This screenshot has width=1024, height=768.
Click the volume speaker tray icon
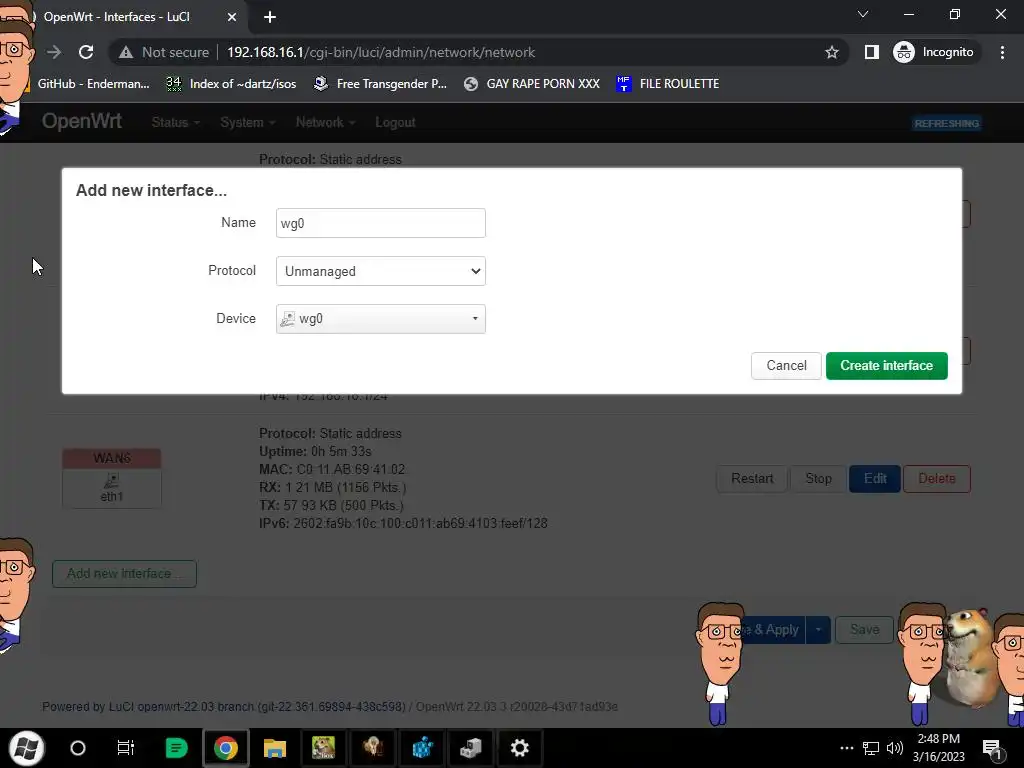(895, 748)
